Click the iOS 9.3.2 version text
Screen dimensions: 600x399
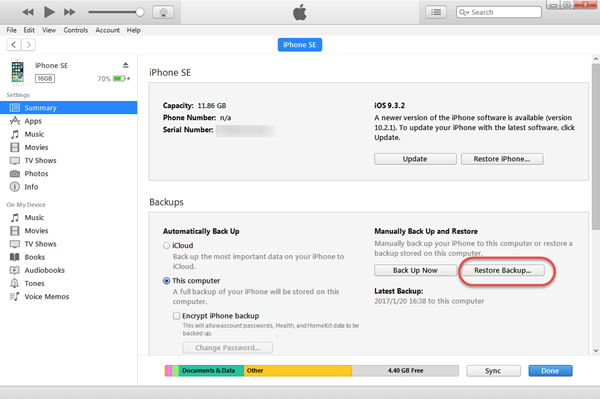point(390,105)
